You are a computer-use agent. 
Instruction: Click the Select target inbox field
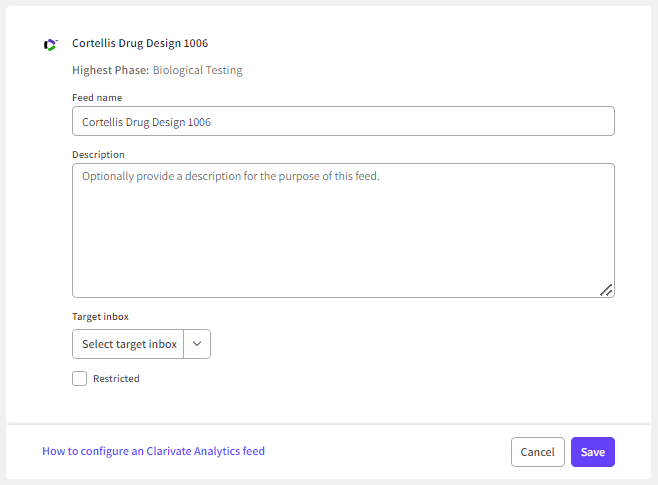(128, 344)
